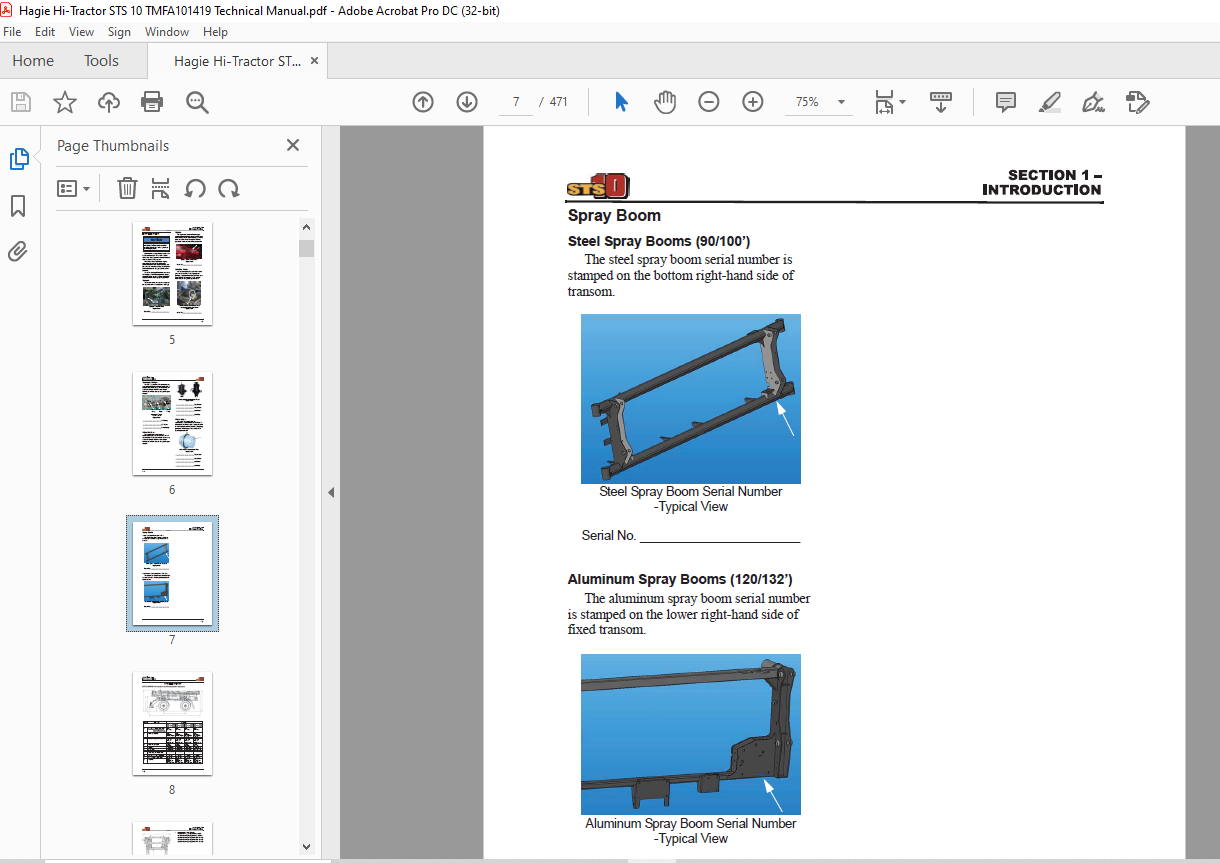Rotate page counterclockwise
1220x863 pixels.
click(x=195, y=188)
